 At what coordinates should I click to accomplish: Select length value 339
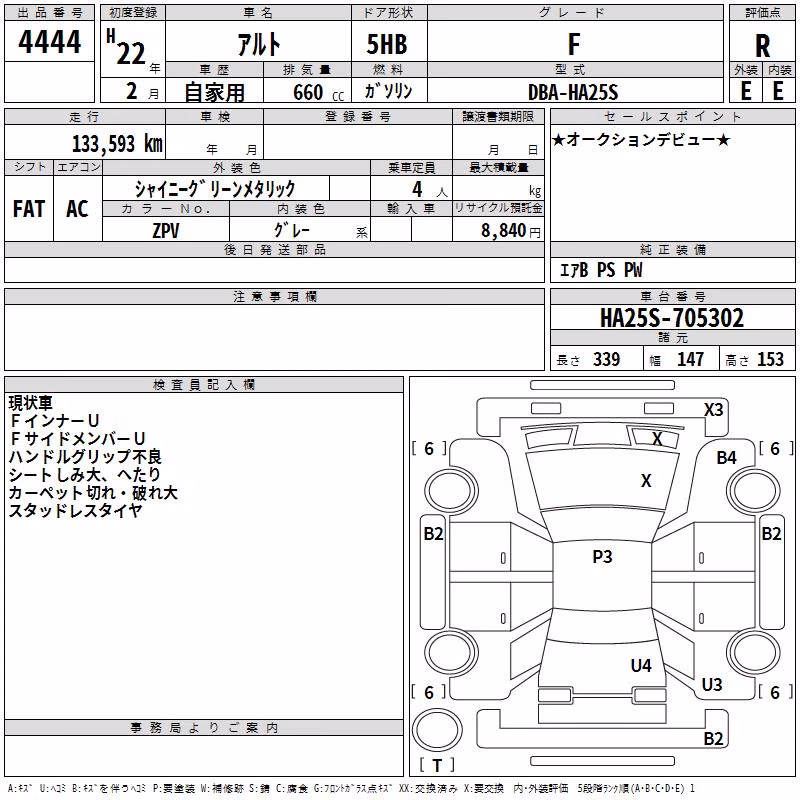click(607, 359)
